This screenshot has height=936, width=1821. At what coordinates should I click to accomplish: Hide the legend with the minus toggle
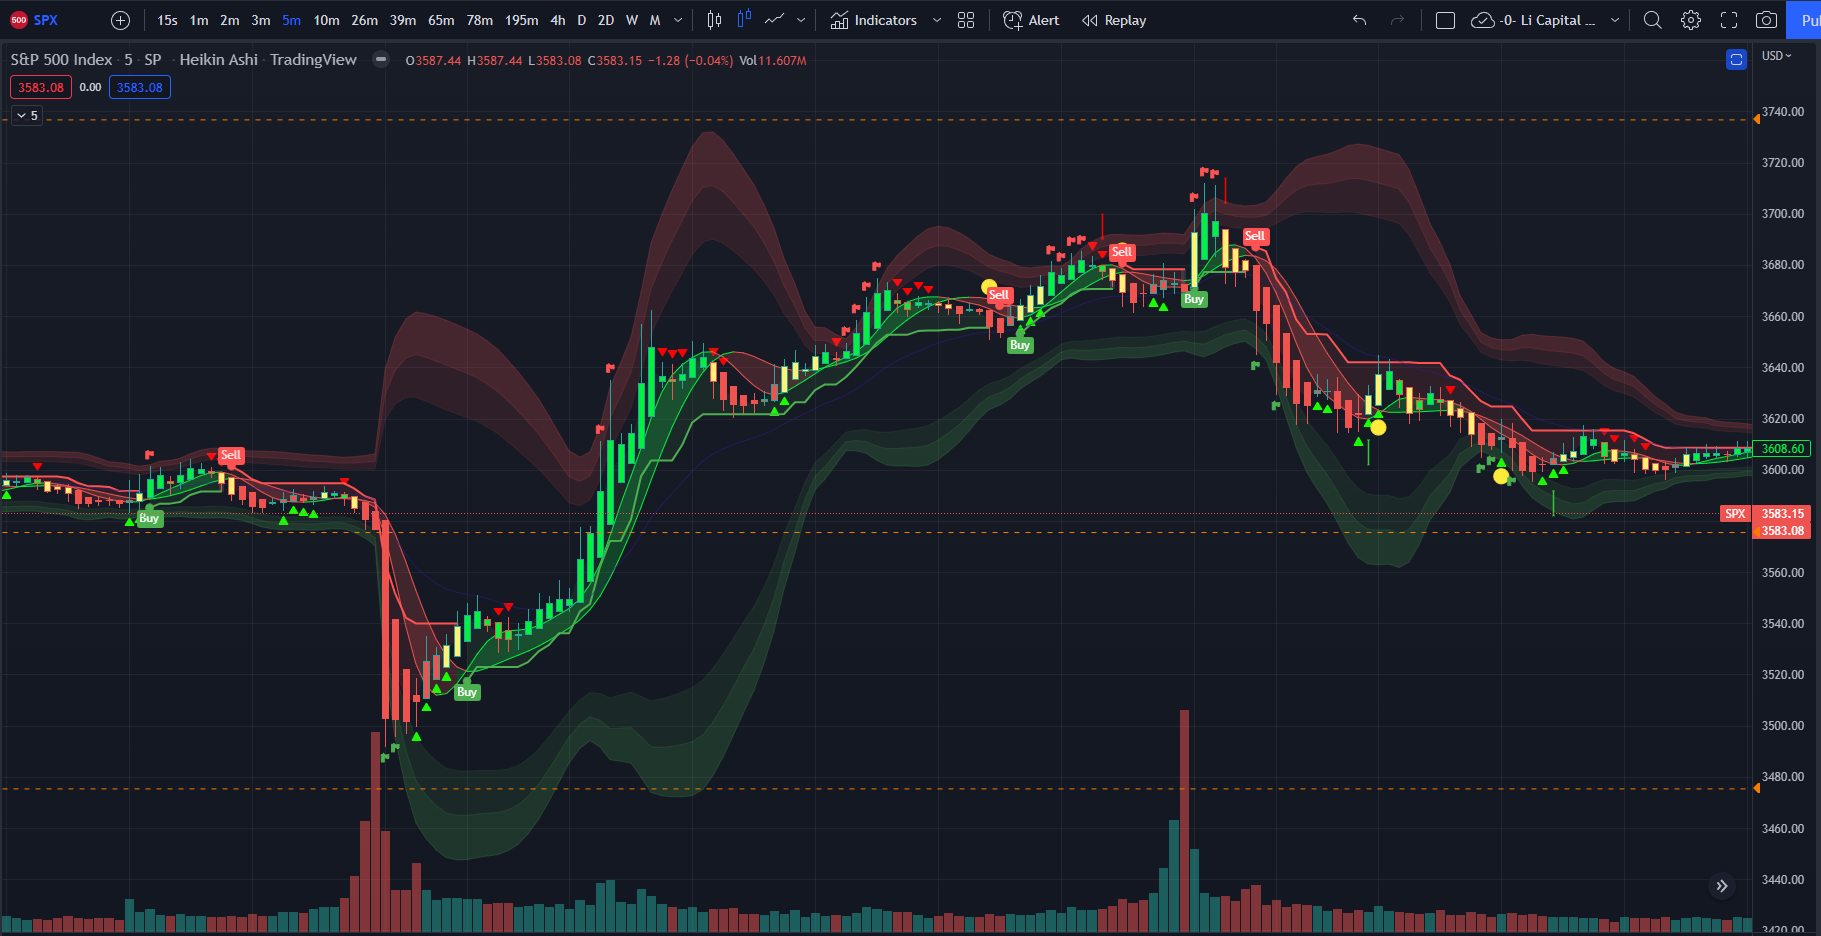click(380, 60)
